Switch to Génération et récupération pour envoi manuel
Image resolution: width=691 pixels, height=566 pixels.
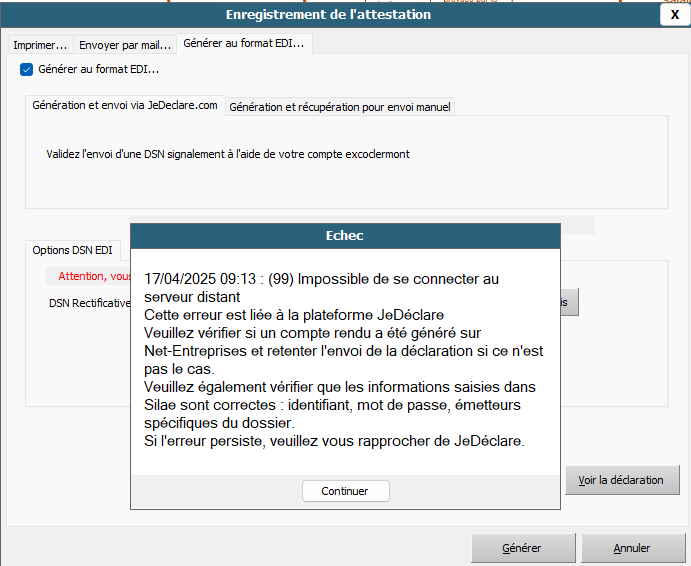pyautogui.click(x=340, y=107)
